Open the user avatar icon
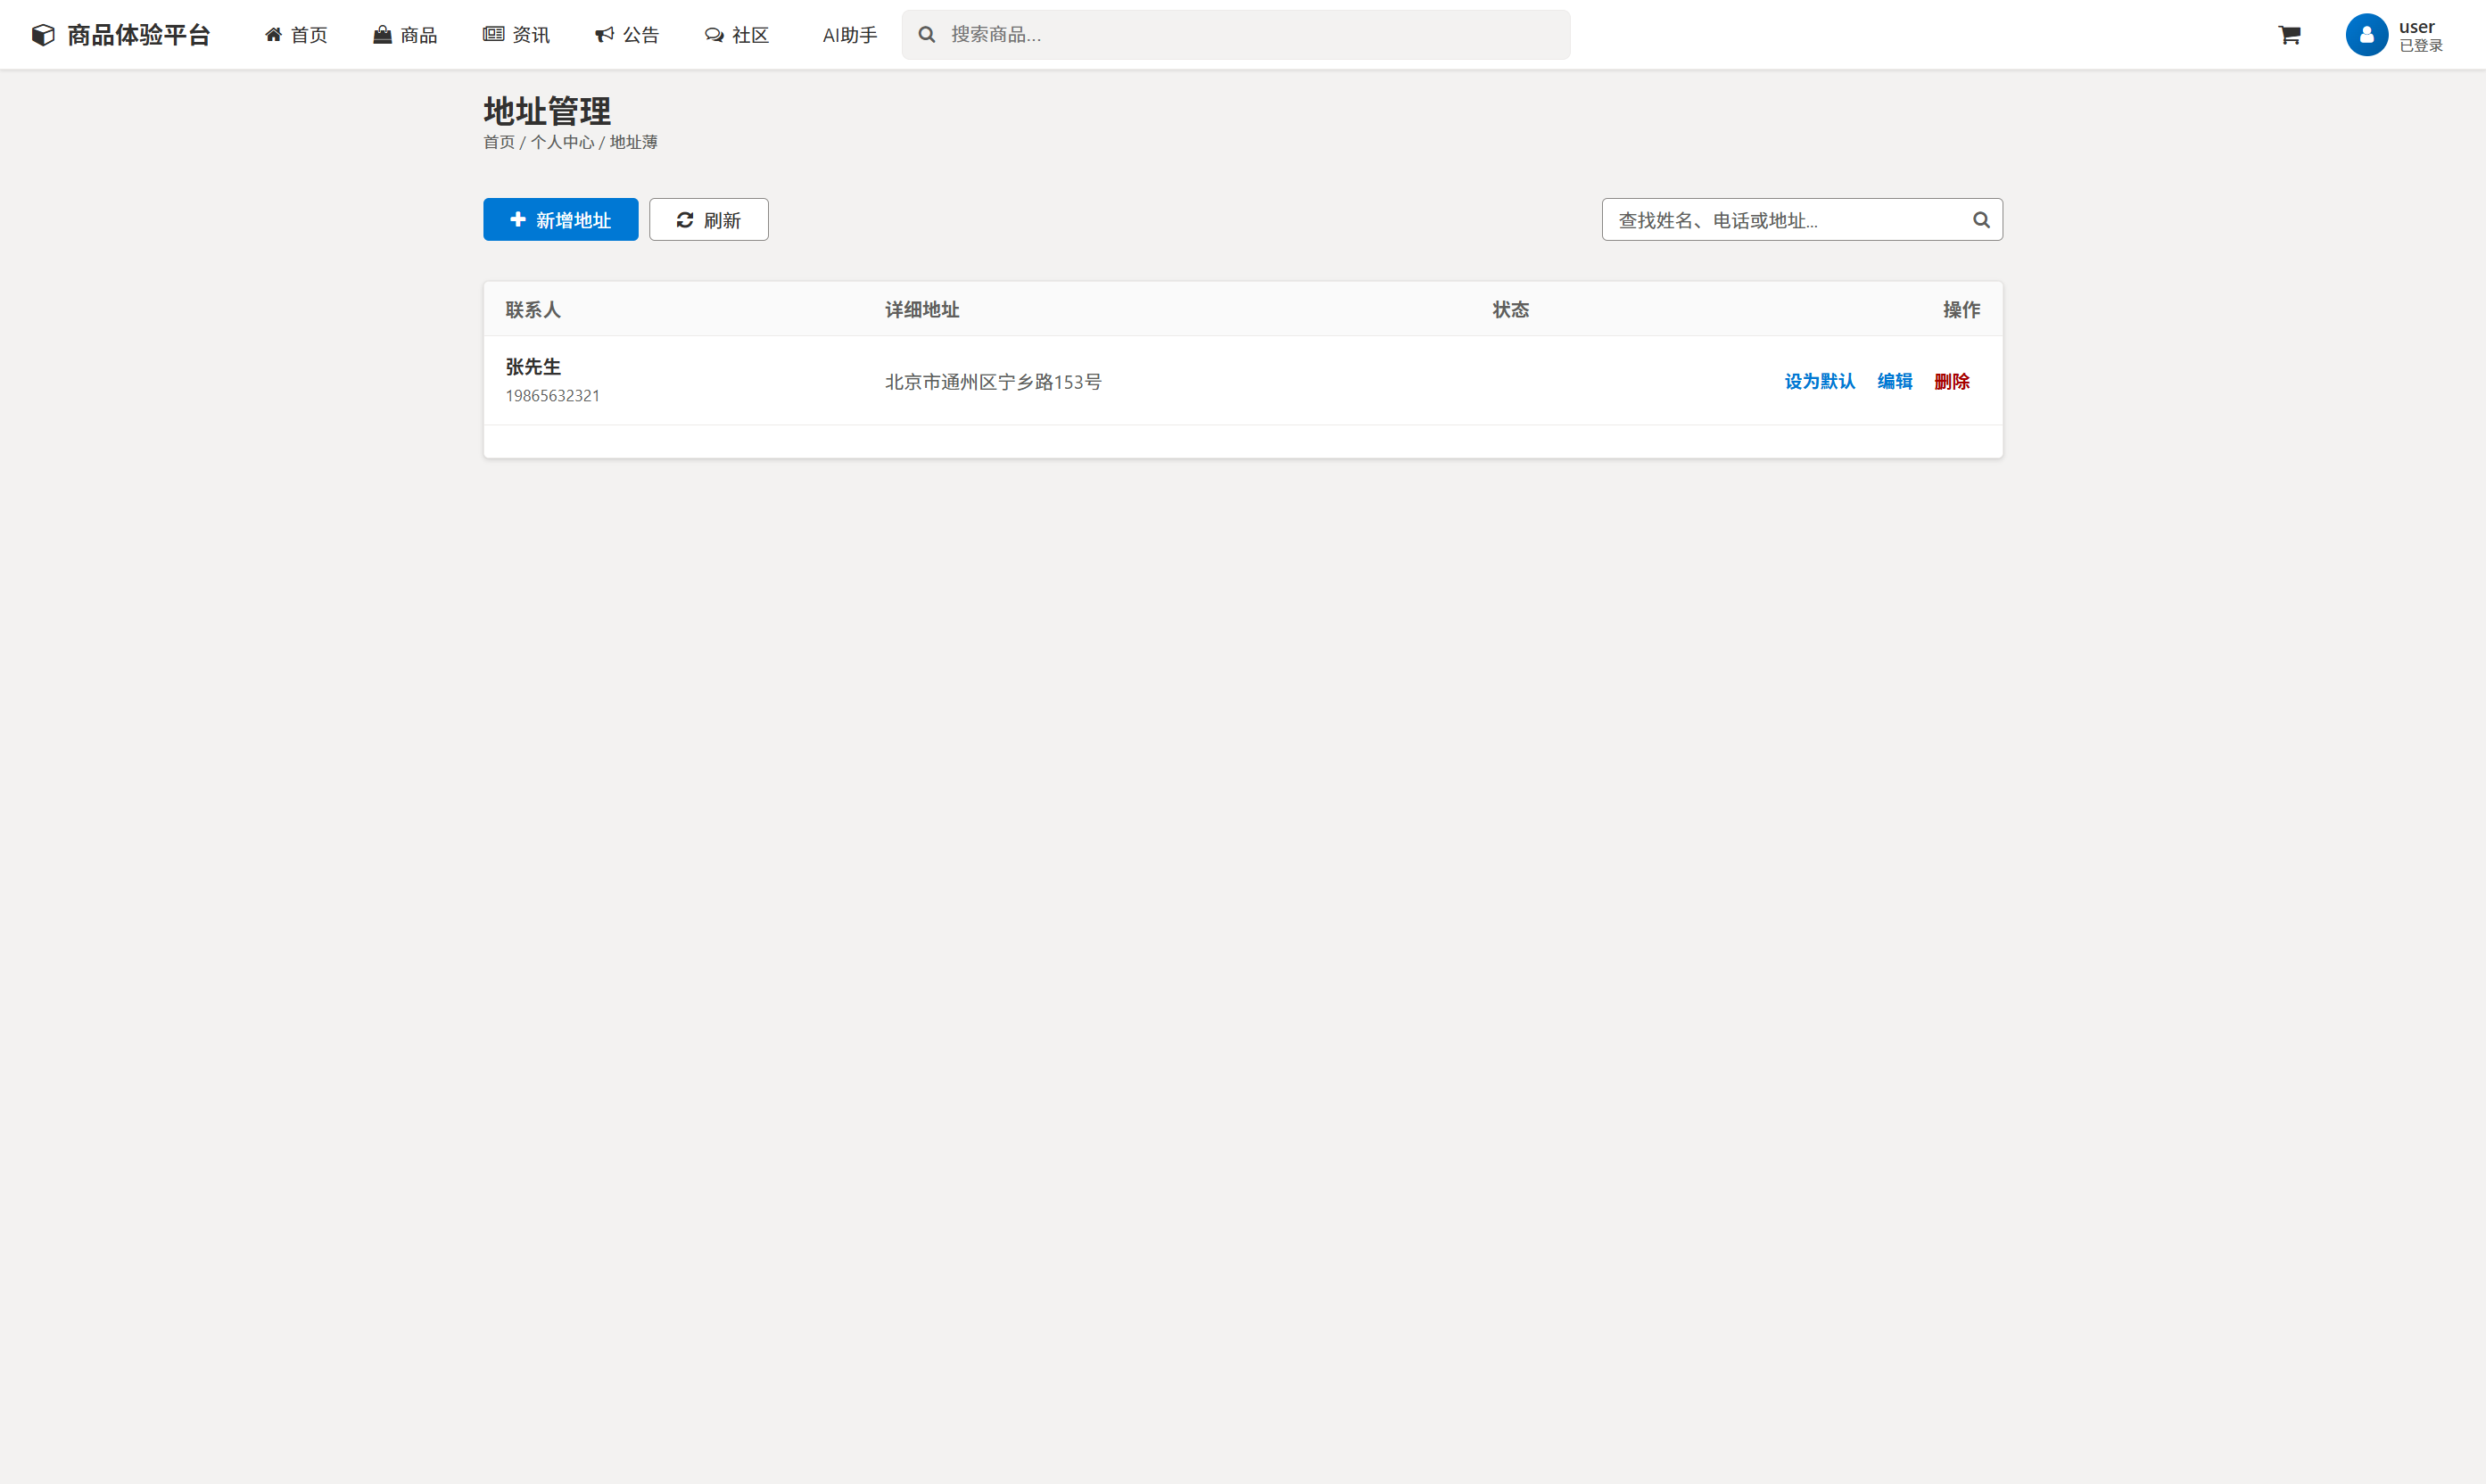Viewport: 2486px width, 1484px height. [2366, 34]
